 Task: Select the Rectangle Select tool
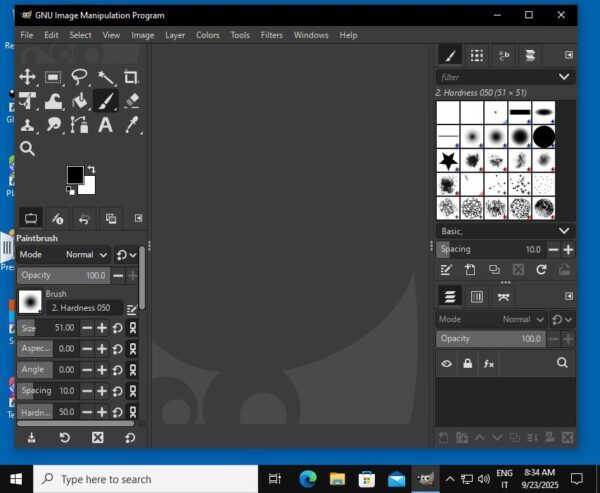pyautogui.click(x=53, y=77)
